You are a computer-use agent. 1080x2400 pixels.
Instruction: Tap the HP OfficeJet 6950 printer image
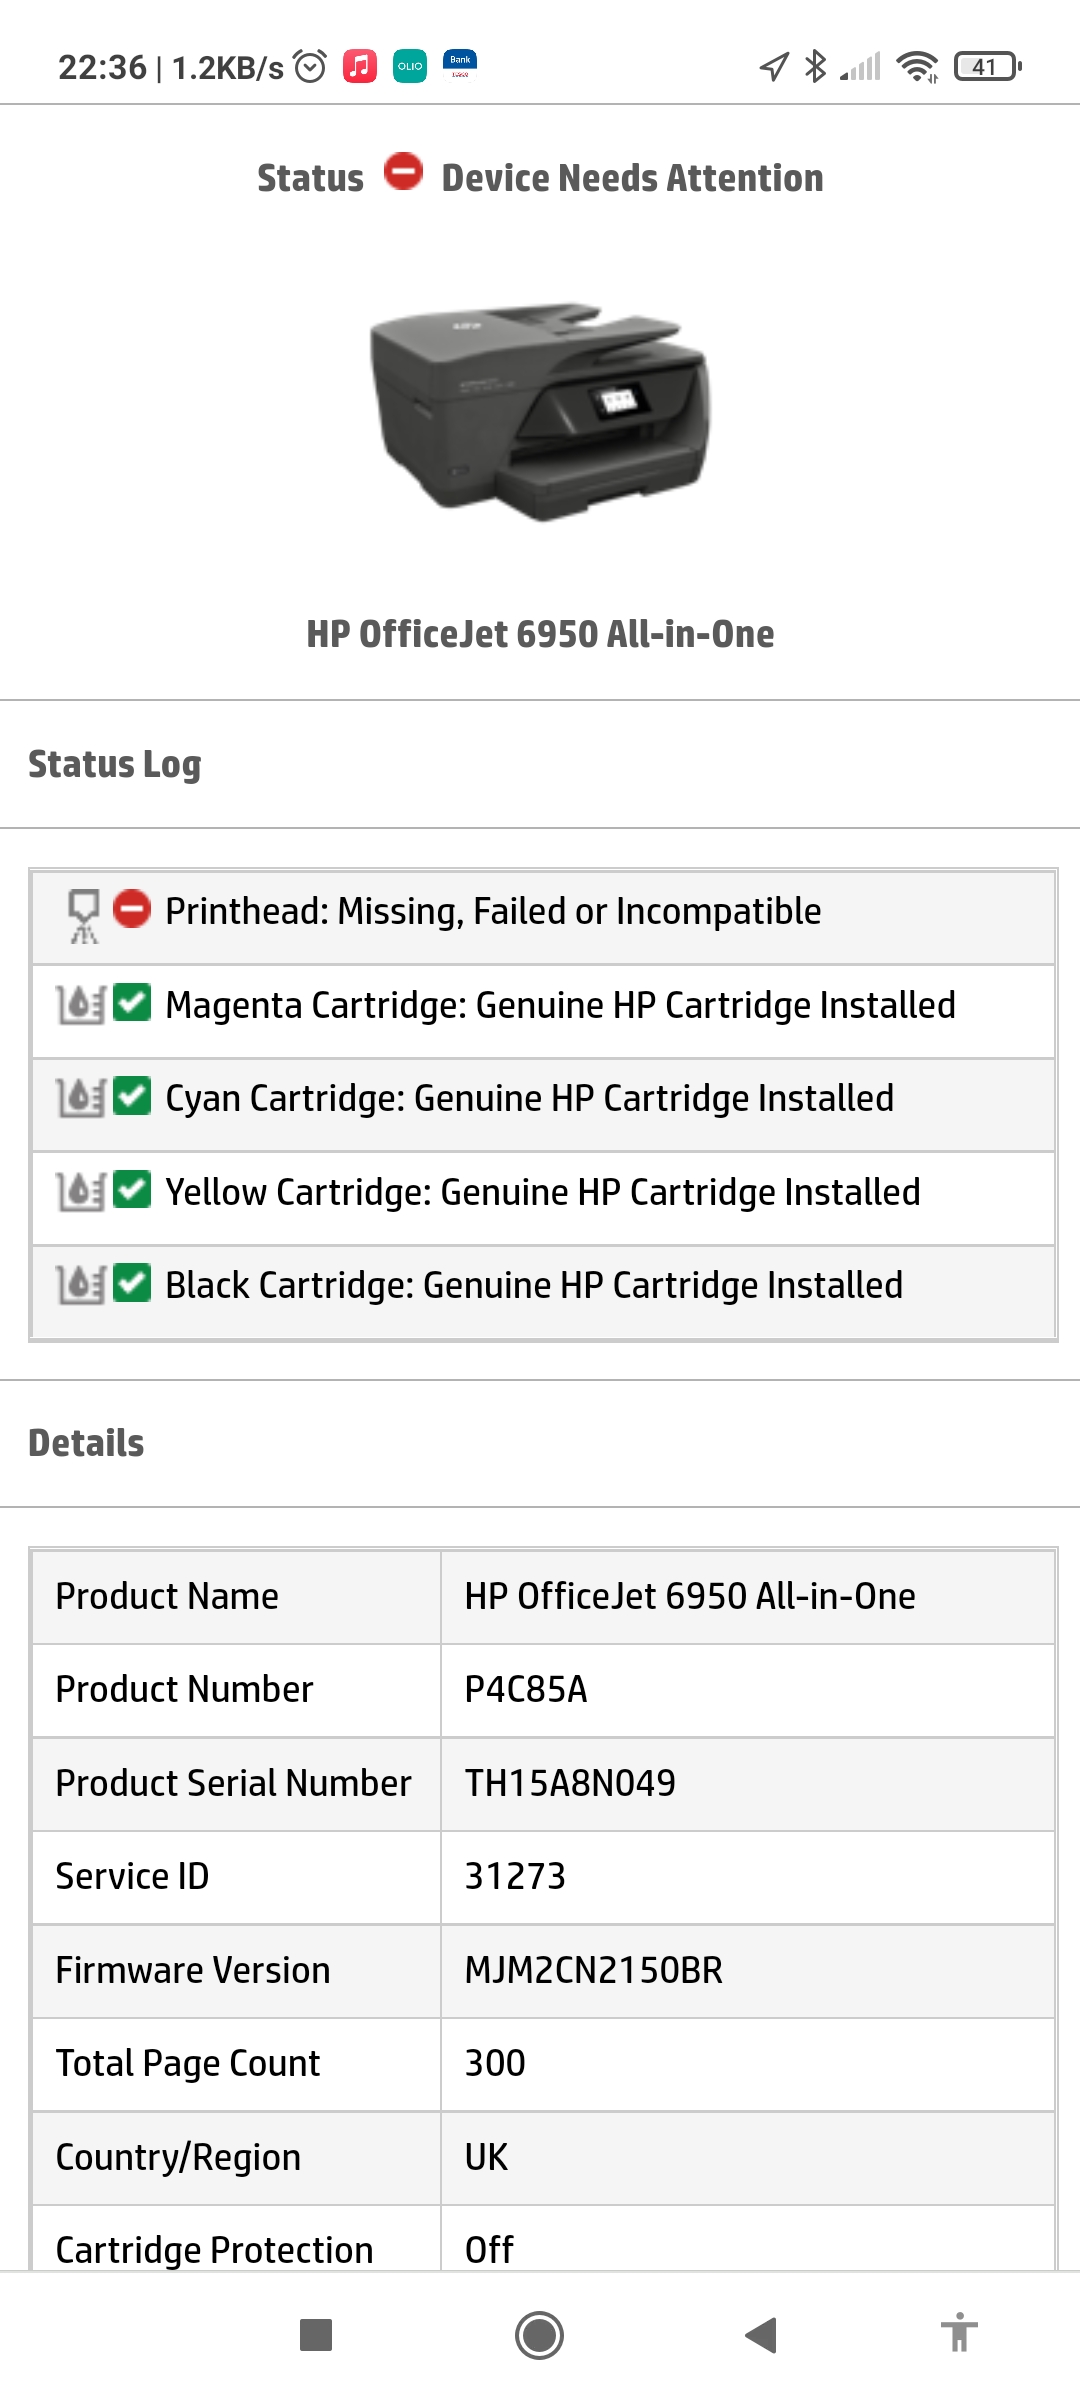[540, 410]
